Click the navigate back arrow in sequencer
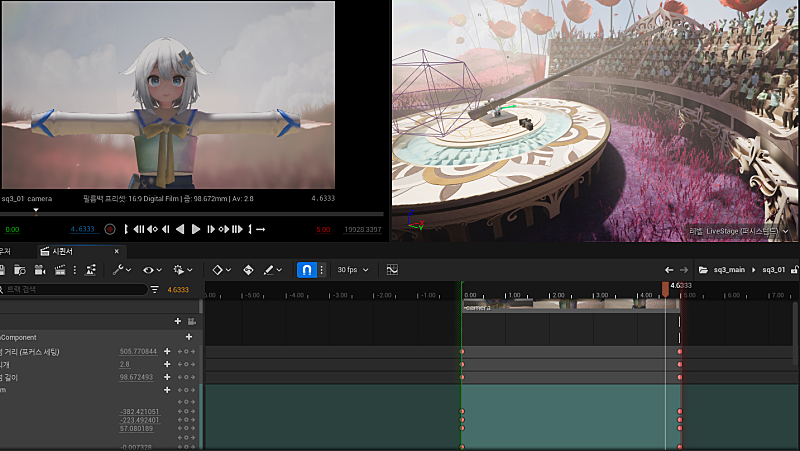 tap(669, 270)
